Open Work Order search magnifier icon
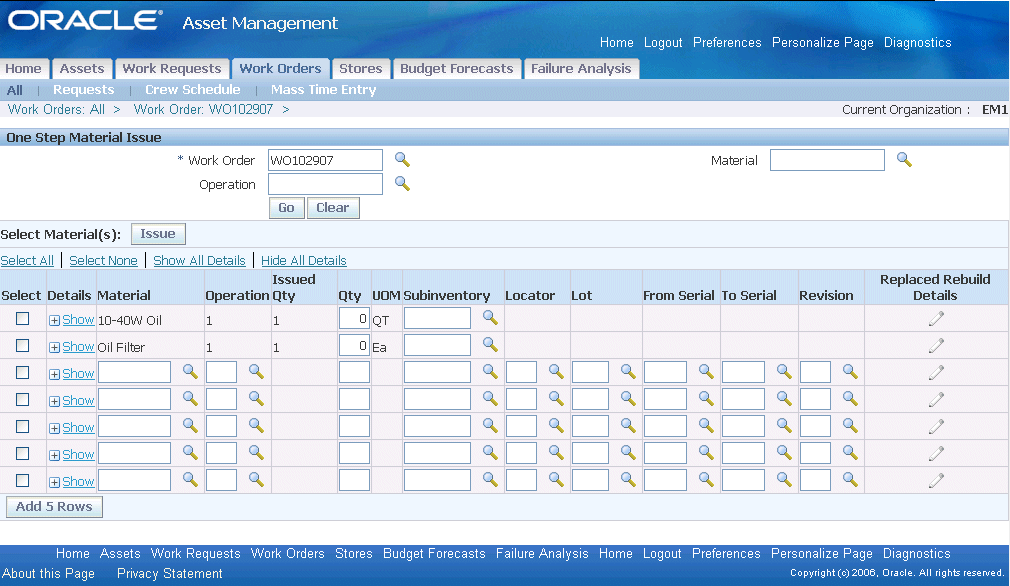Viewport: 1010px width, 586px height. click(x=402, y=159)
